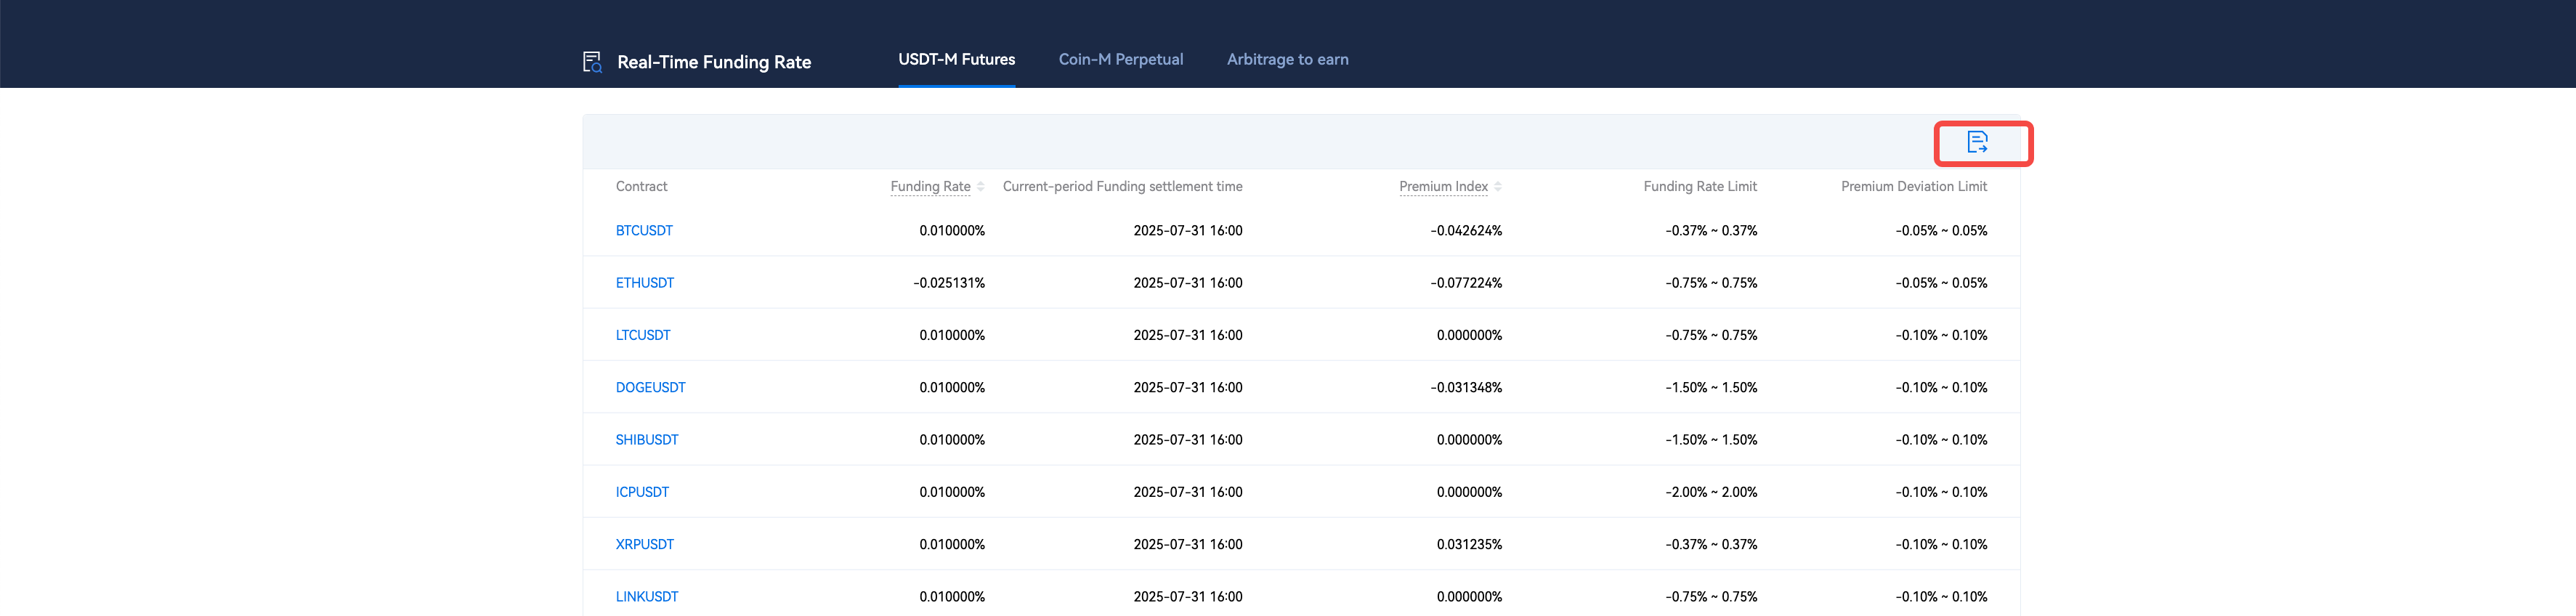
Task: Open the LINKUSDT contract link
Action: coord(646,597)
